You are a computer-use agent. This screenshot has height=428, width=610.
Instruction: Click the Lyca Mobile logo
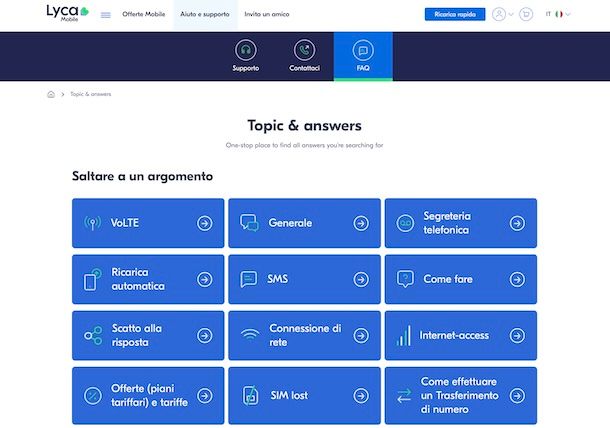pos(68,13)
